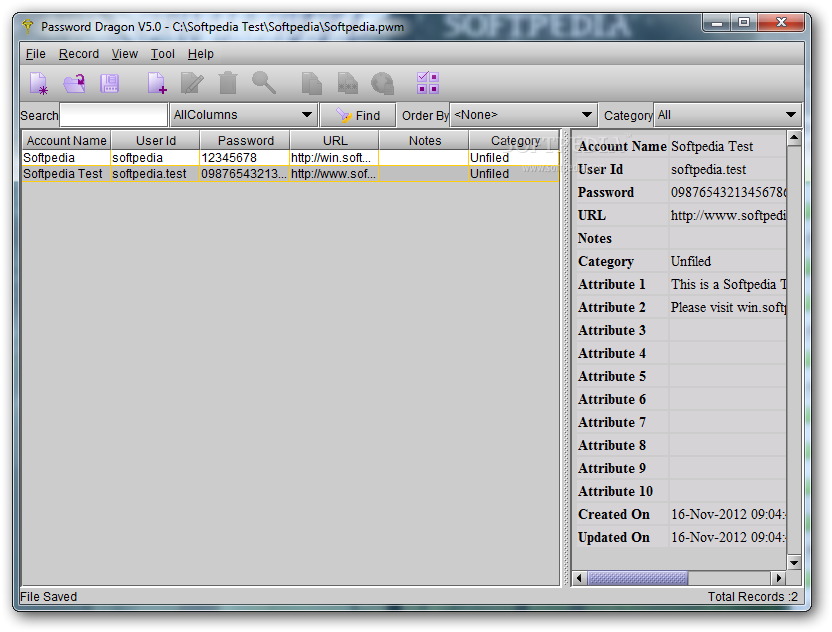Click the Copy User Id pages icon
The height and width of the screenshot is (632, 832).
[x=311, y=83]
